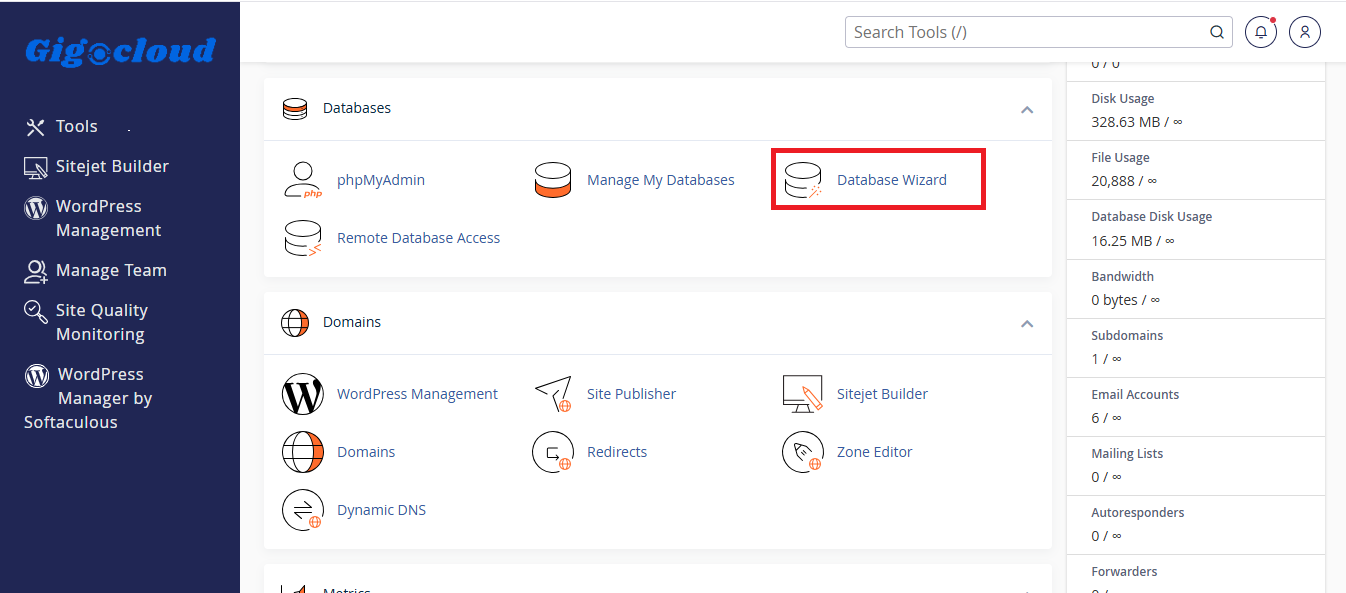Click the Redirects link
This screenshot has height=593, width=1346.
617,452
